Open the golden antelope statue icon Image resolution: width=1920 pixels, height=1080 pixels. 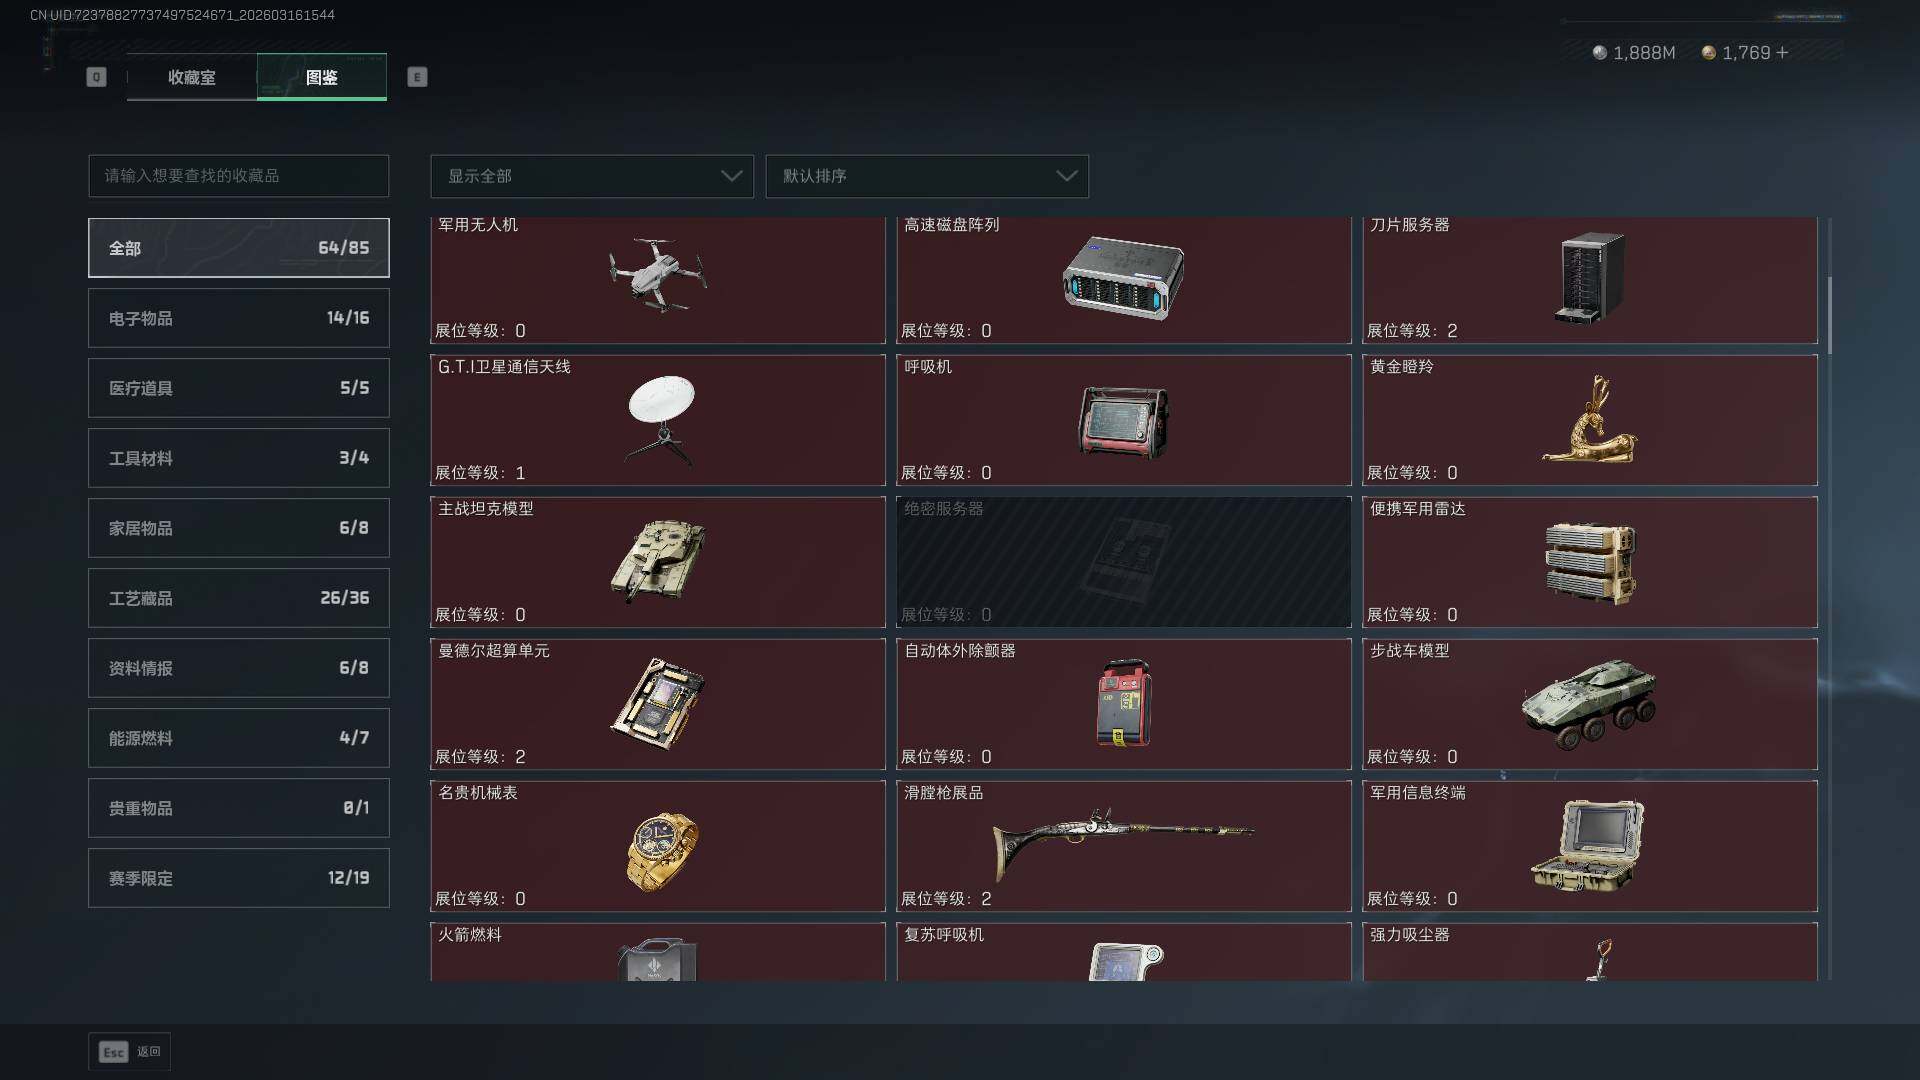(1589, 419)
